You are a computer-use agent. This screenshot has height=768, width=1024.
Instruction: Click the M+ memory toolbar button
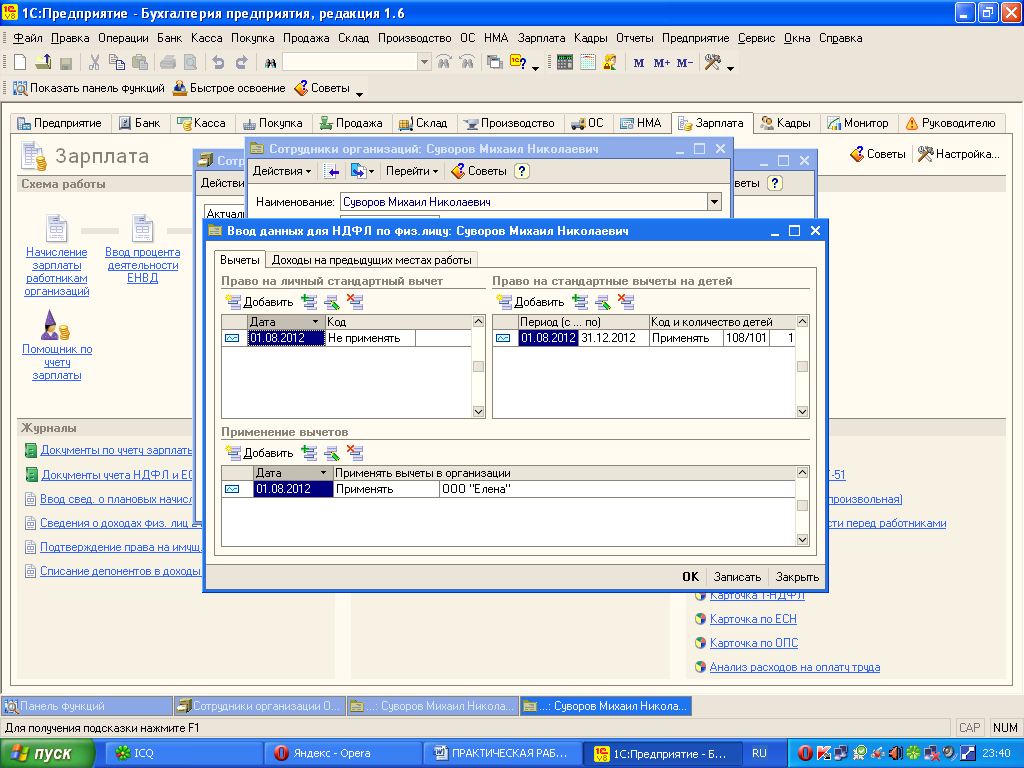[x=662, y=63]
